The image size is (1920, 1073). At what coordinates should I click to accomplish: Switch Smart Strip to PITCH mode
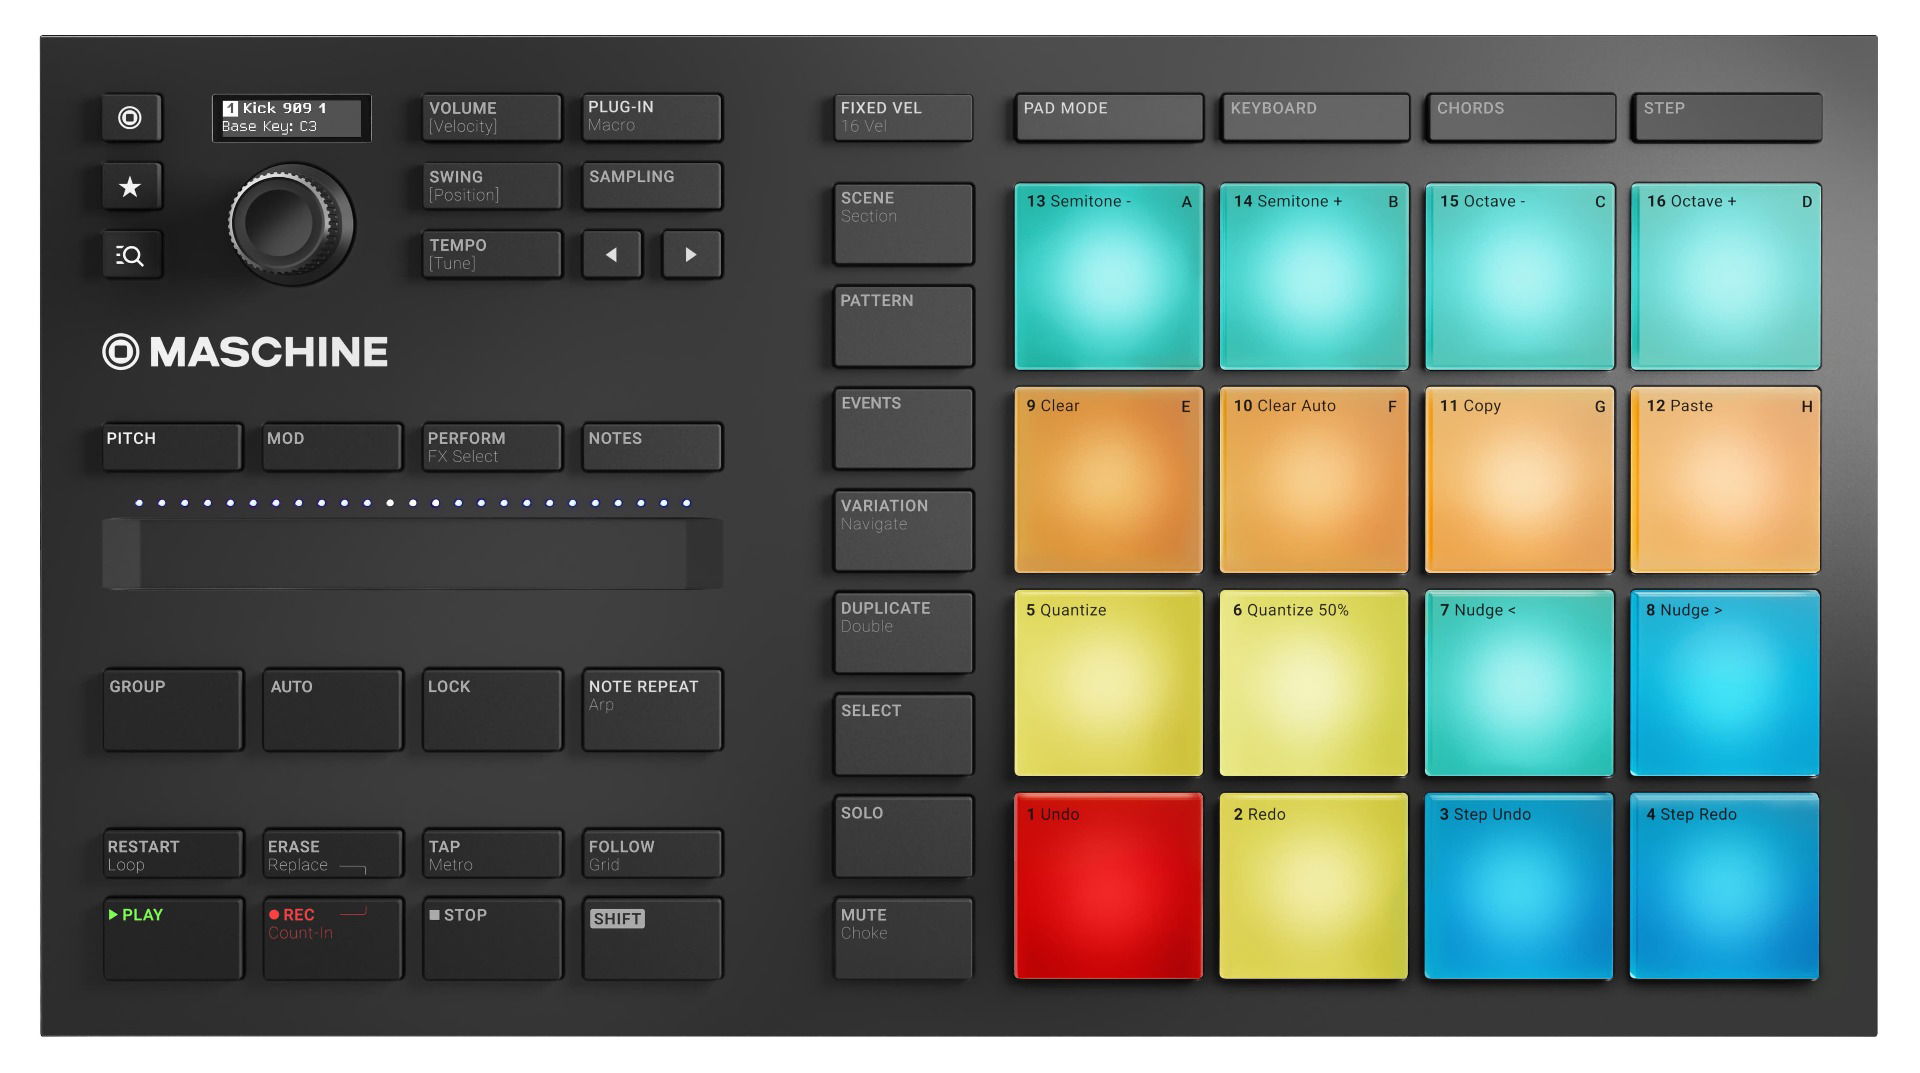click(x=172, y=447)
